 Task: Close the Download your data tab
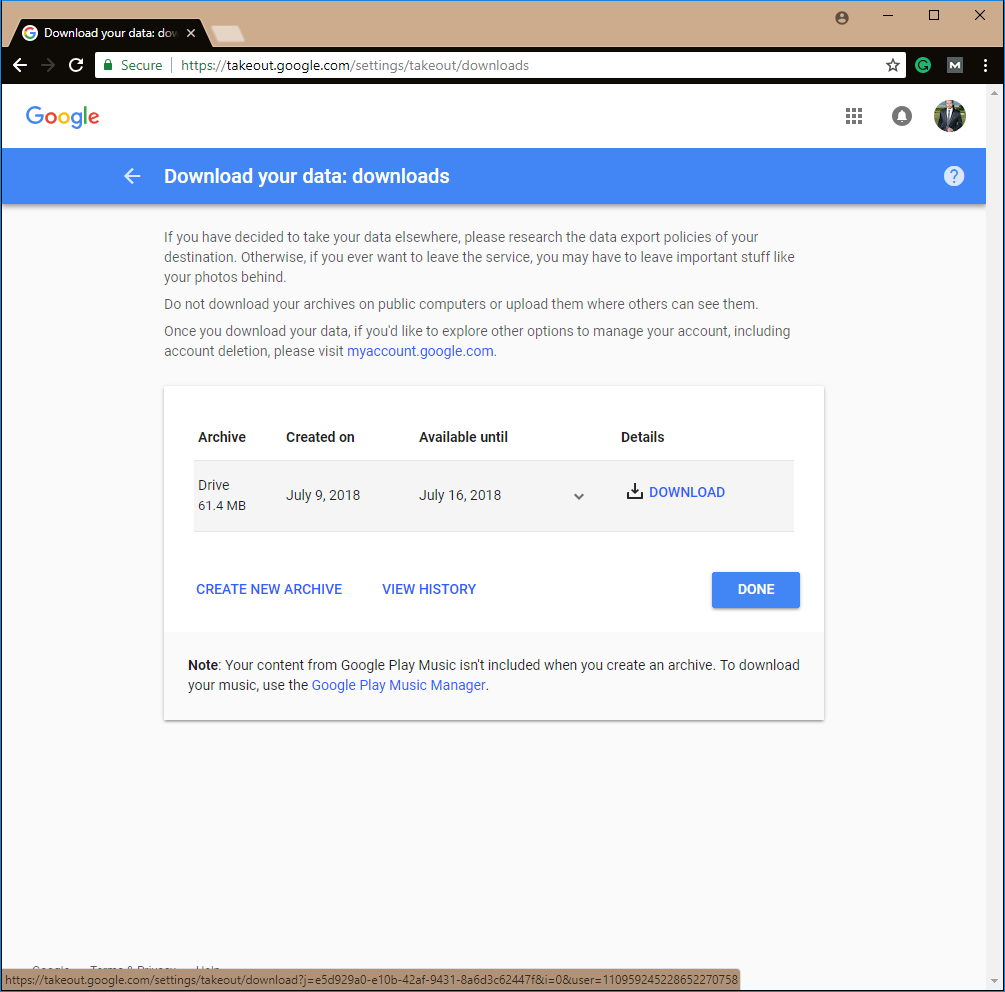tap(190, 33)
